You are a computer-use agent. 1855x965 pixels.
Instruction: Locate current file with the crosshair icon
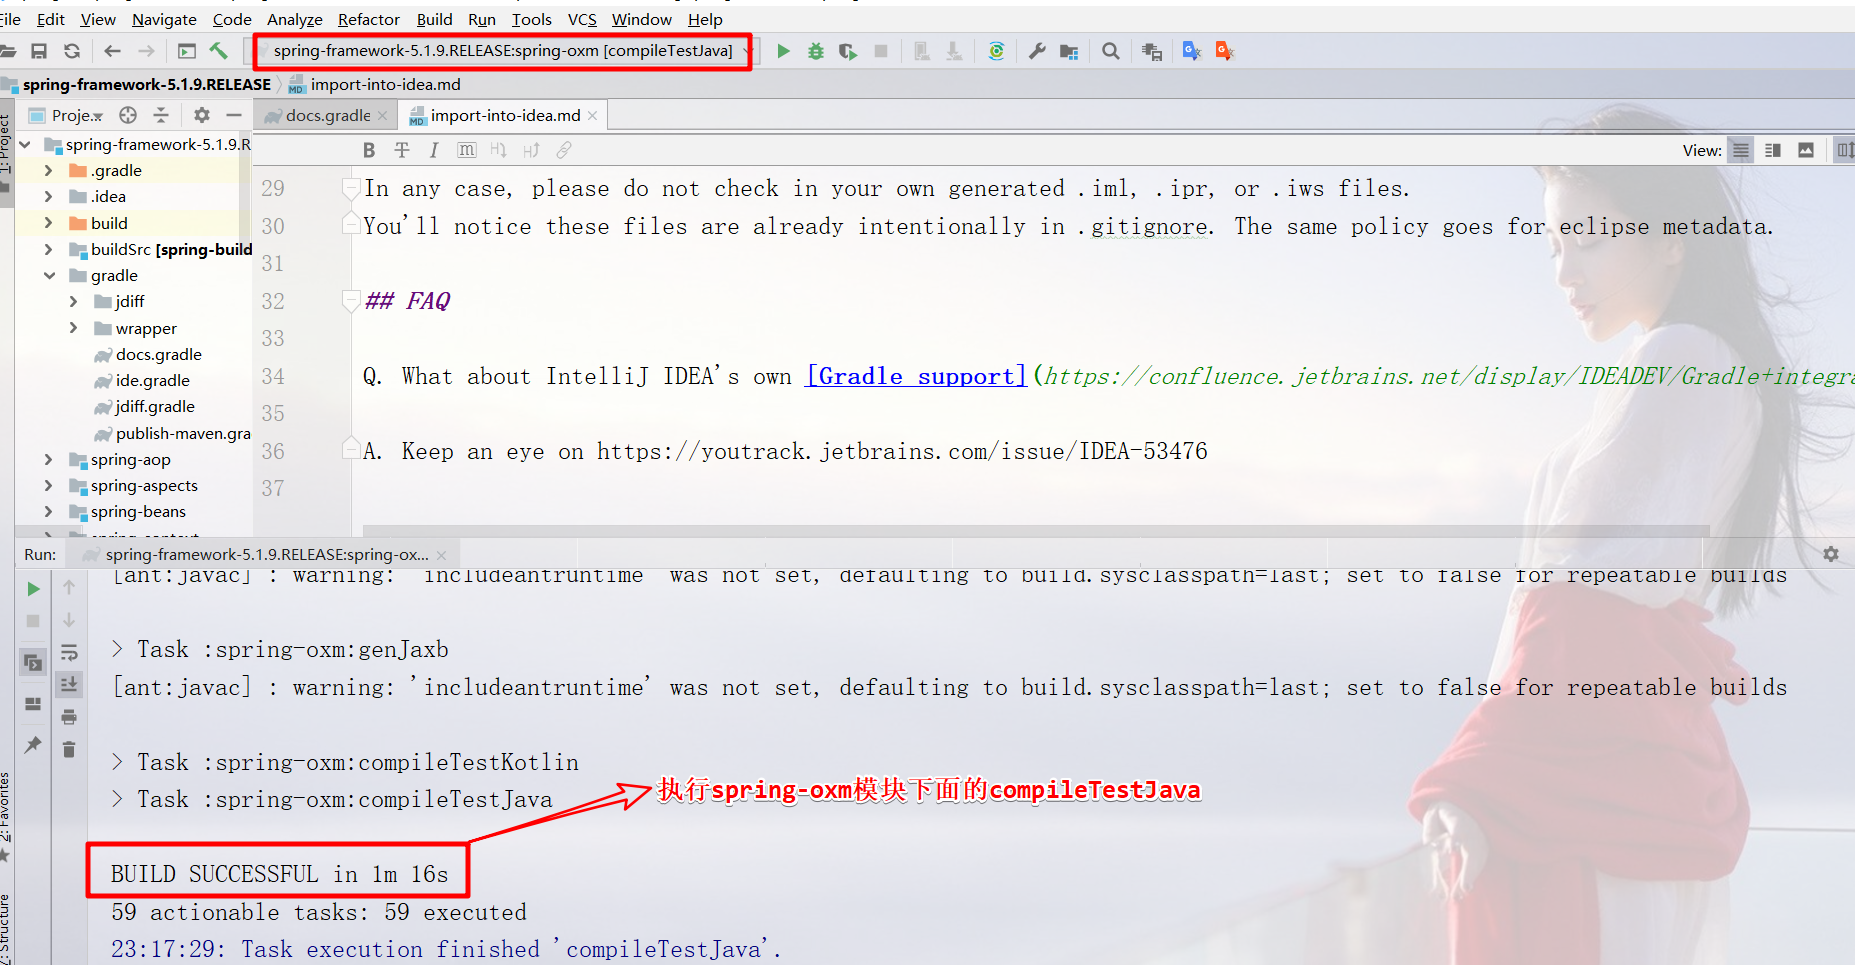(x=128, y=115)
